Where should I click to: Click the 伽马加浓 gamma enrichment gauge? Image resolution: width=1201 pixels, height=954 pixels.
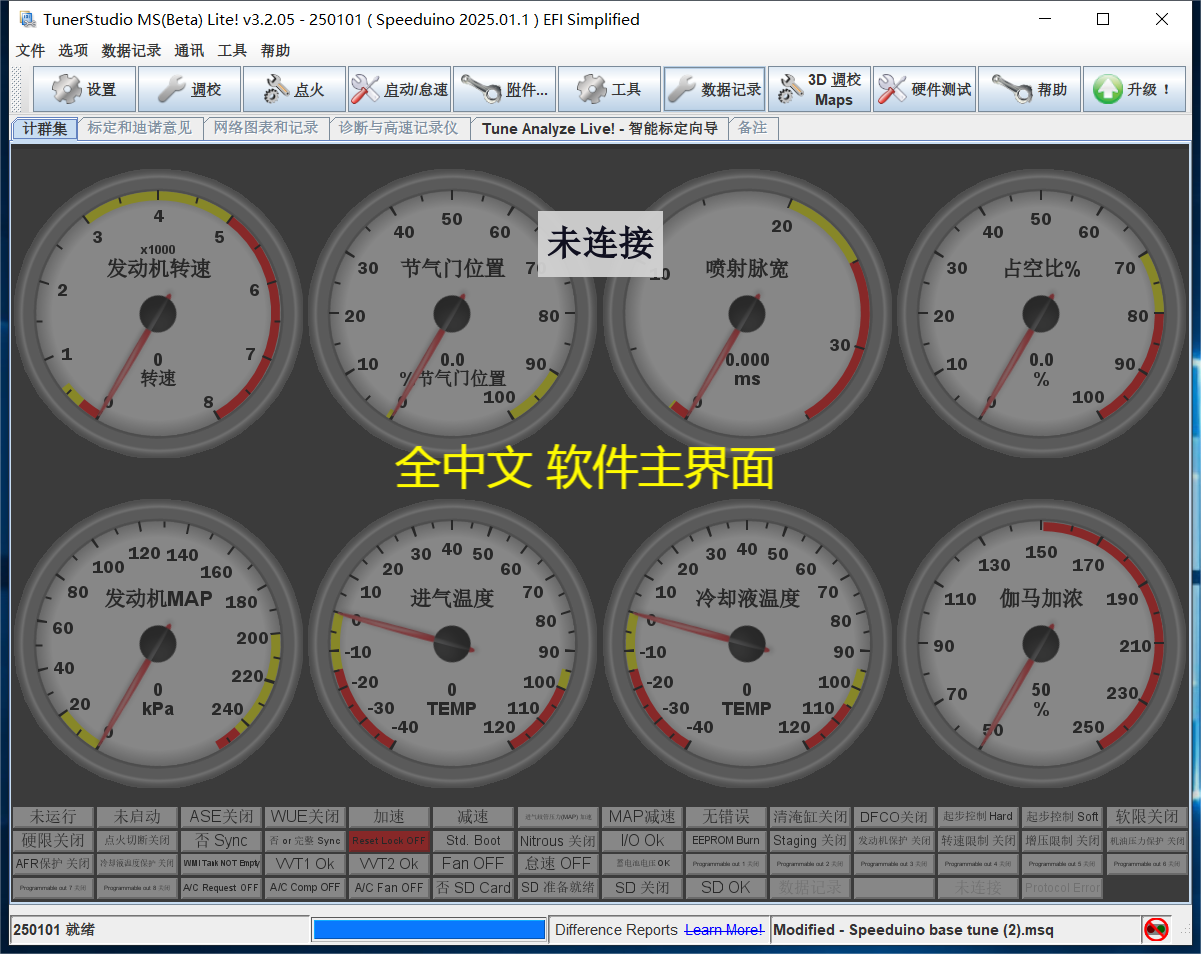tap(1041, 643)
